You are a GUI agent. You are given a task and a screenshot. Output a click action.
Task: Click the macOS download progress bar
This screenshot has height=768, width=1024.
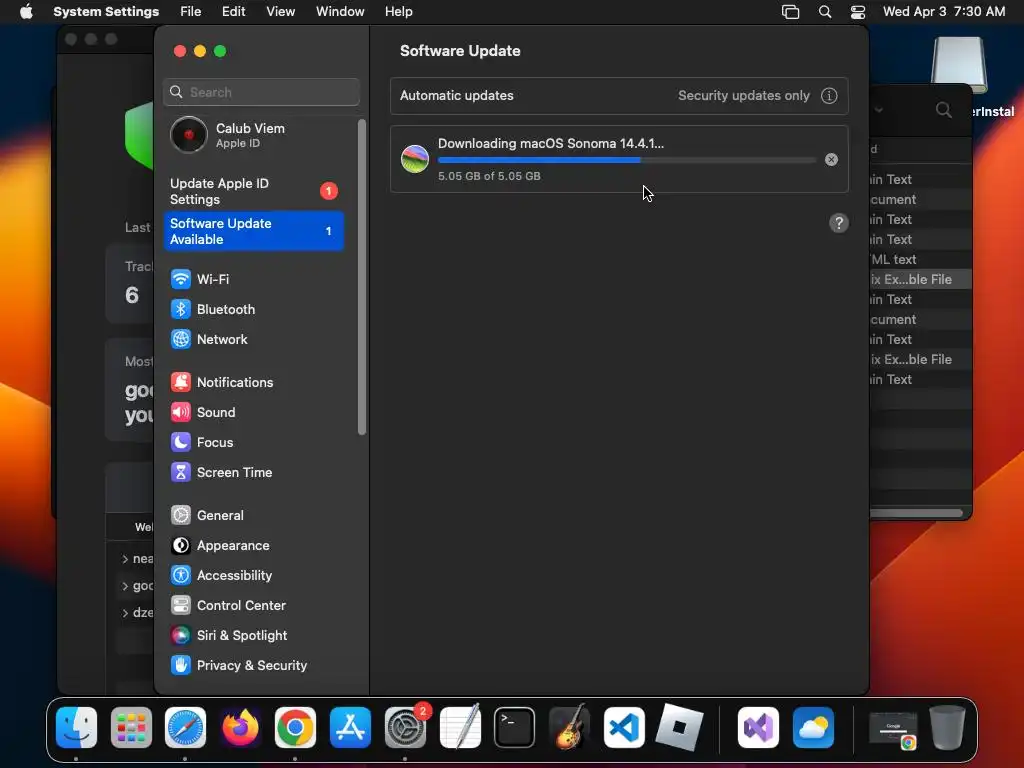[626, 160]
